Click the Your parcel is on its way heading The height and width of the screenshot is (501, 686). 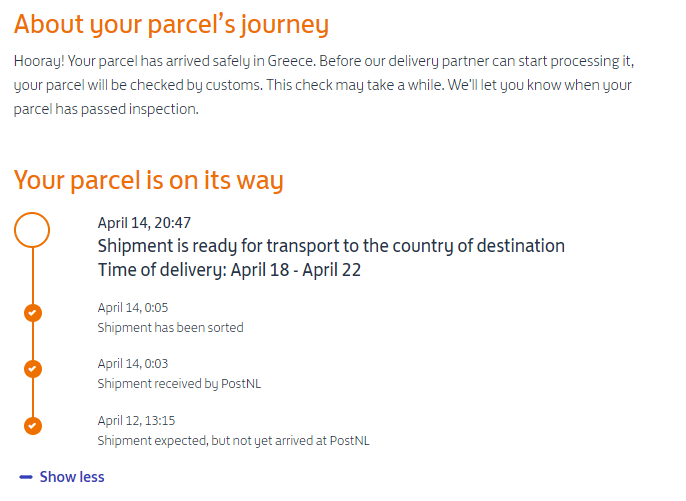coord(149,180)
